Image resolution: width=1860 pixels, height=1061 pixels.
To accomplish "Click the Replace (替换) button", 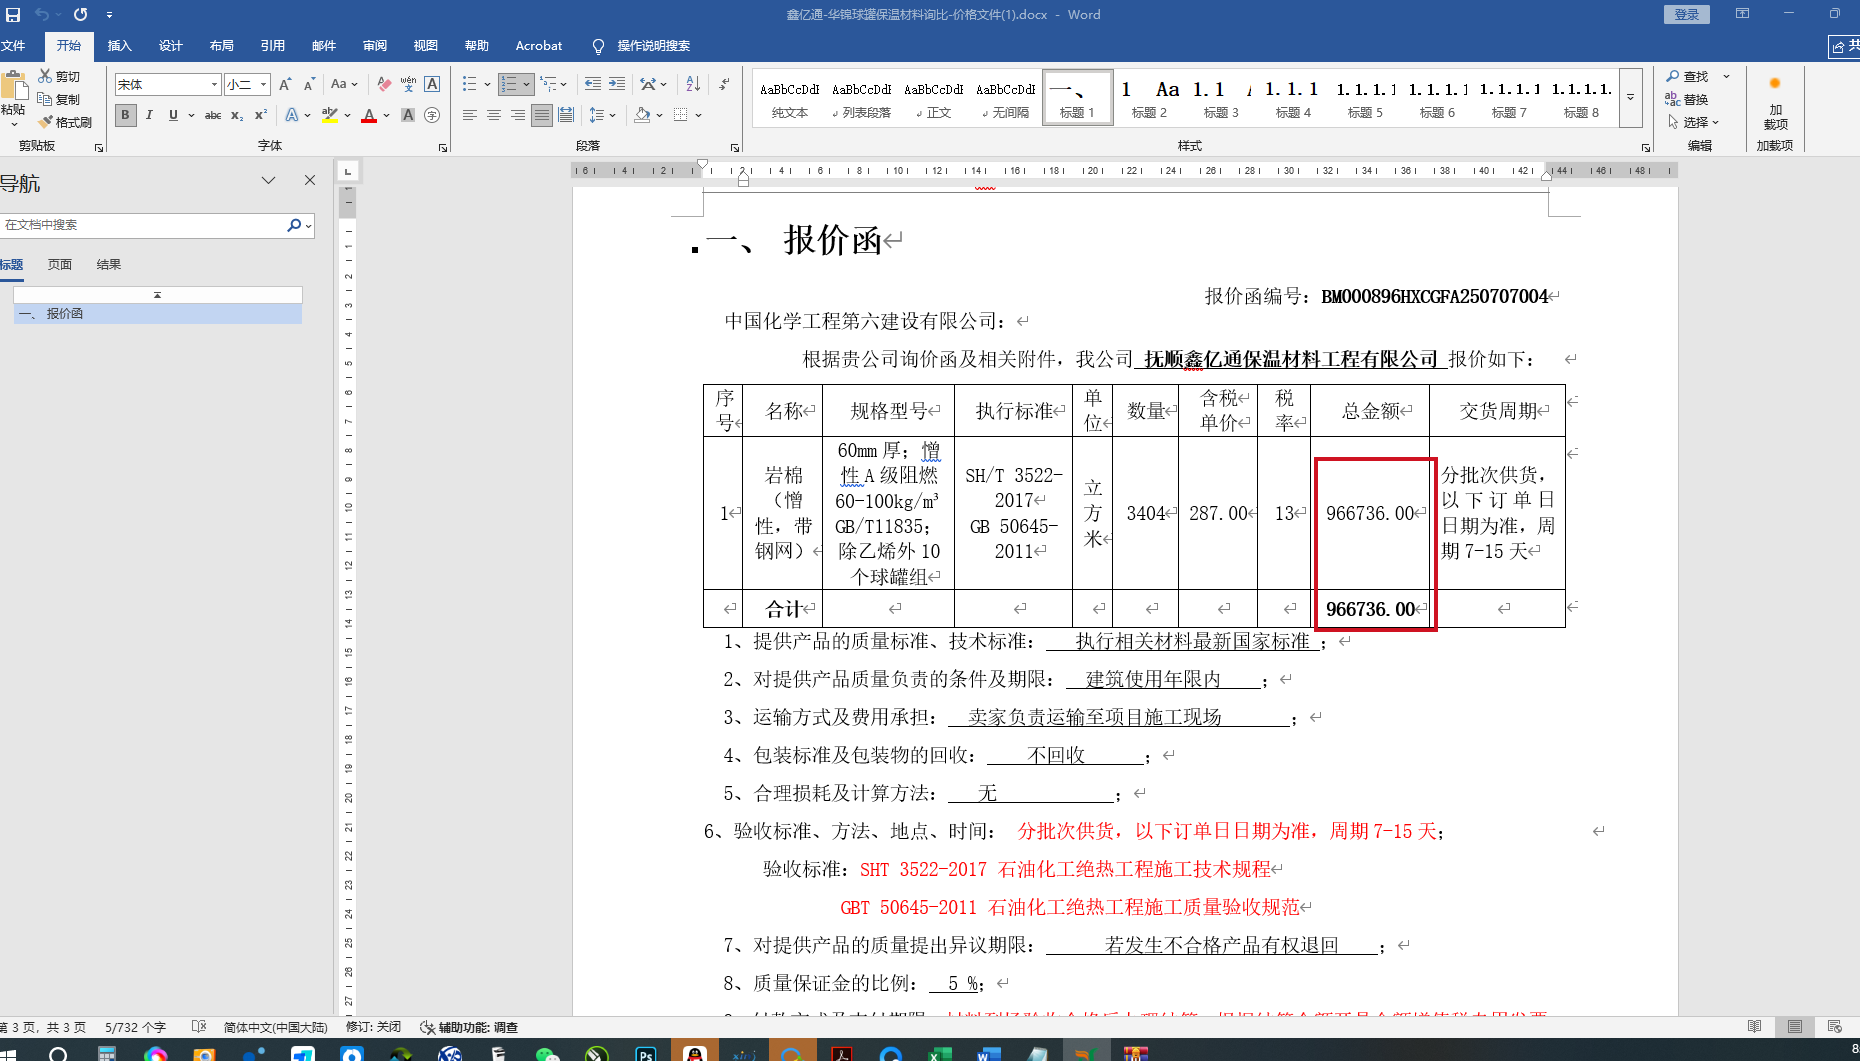I will (1687, 99).
